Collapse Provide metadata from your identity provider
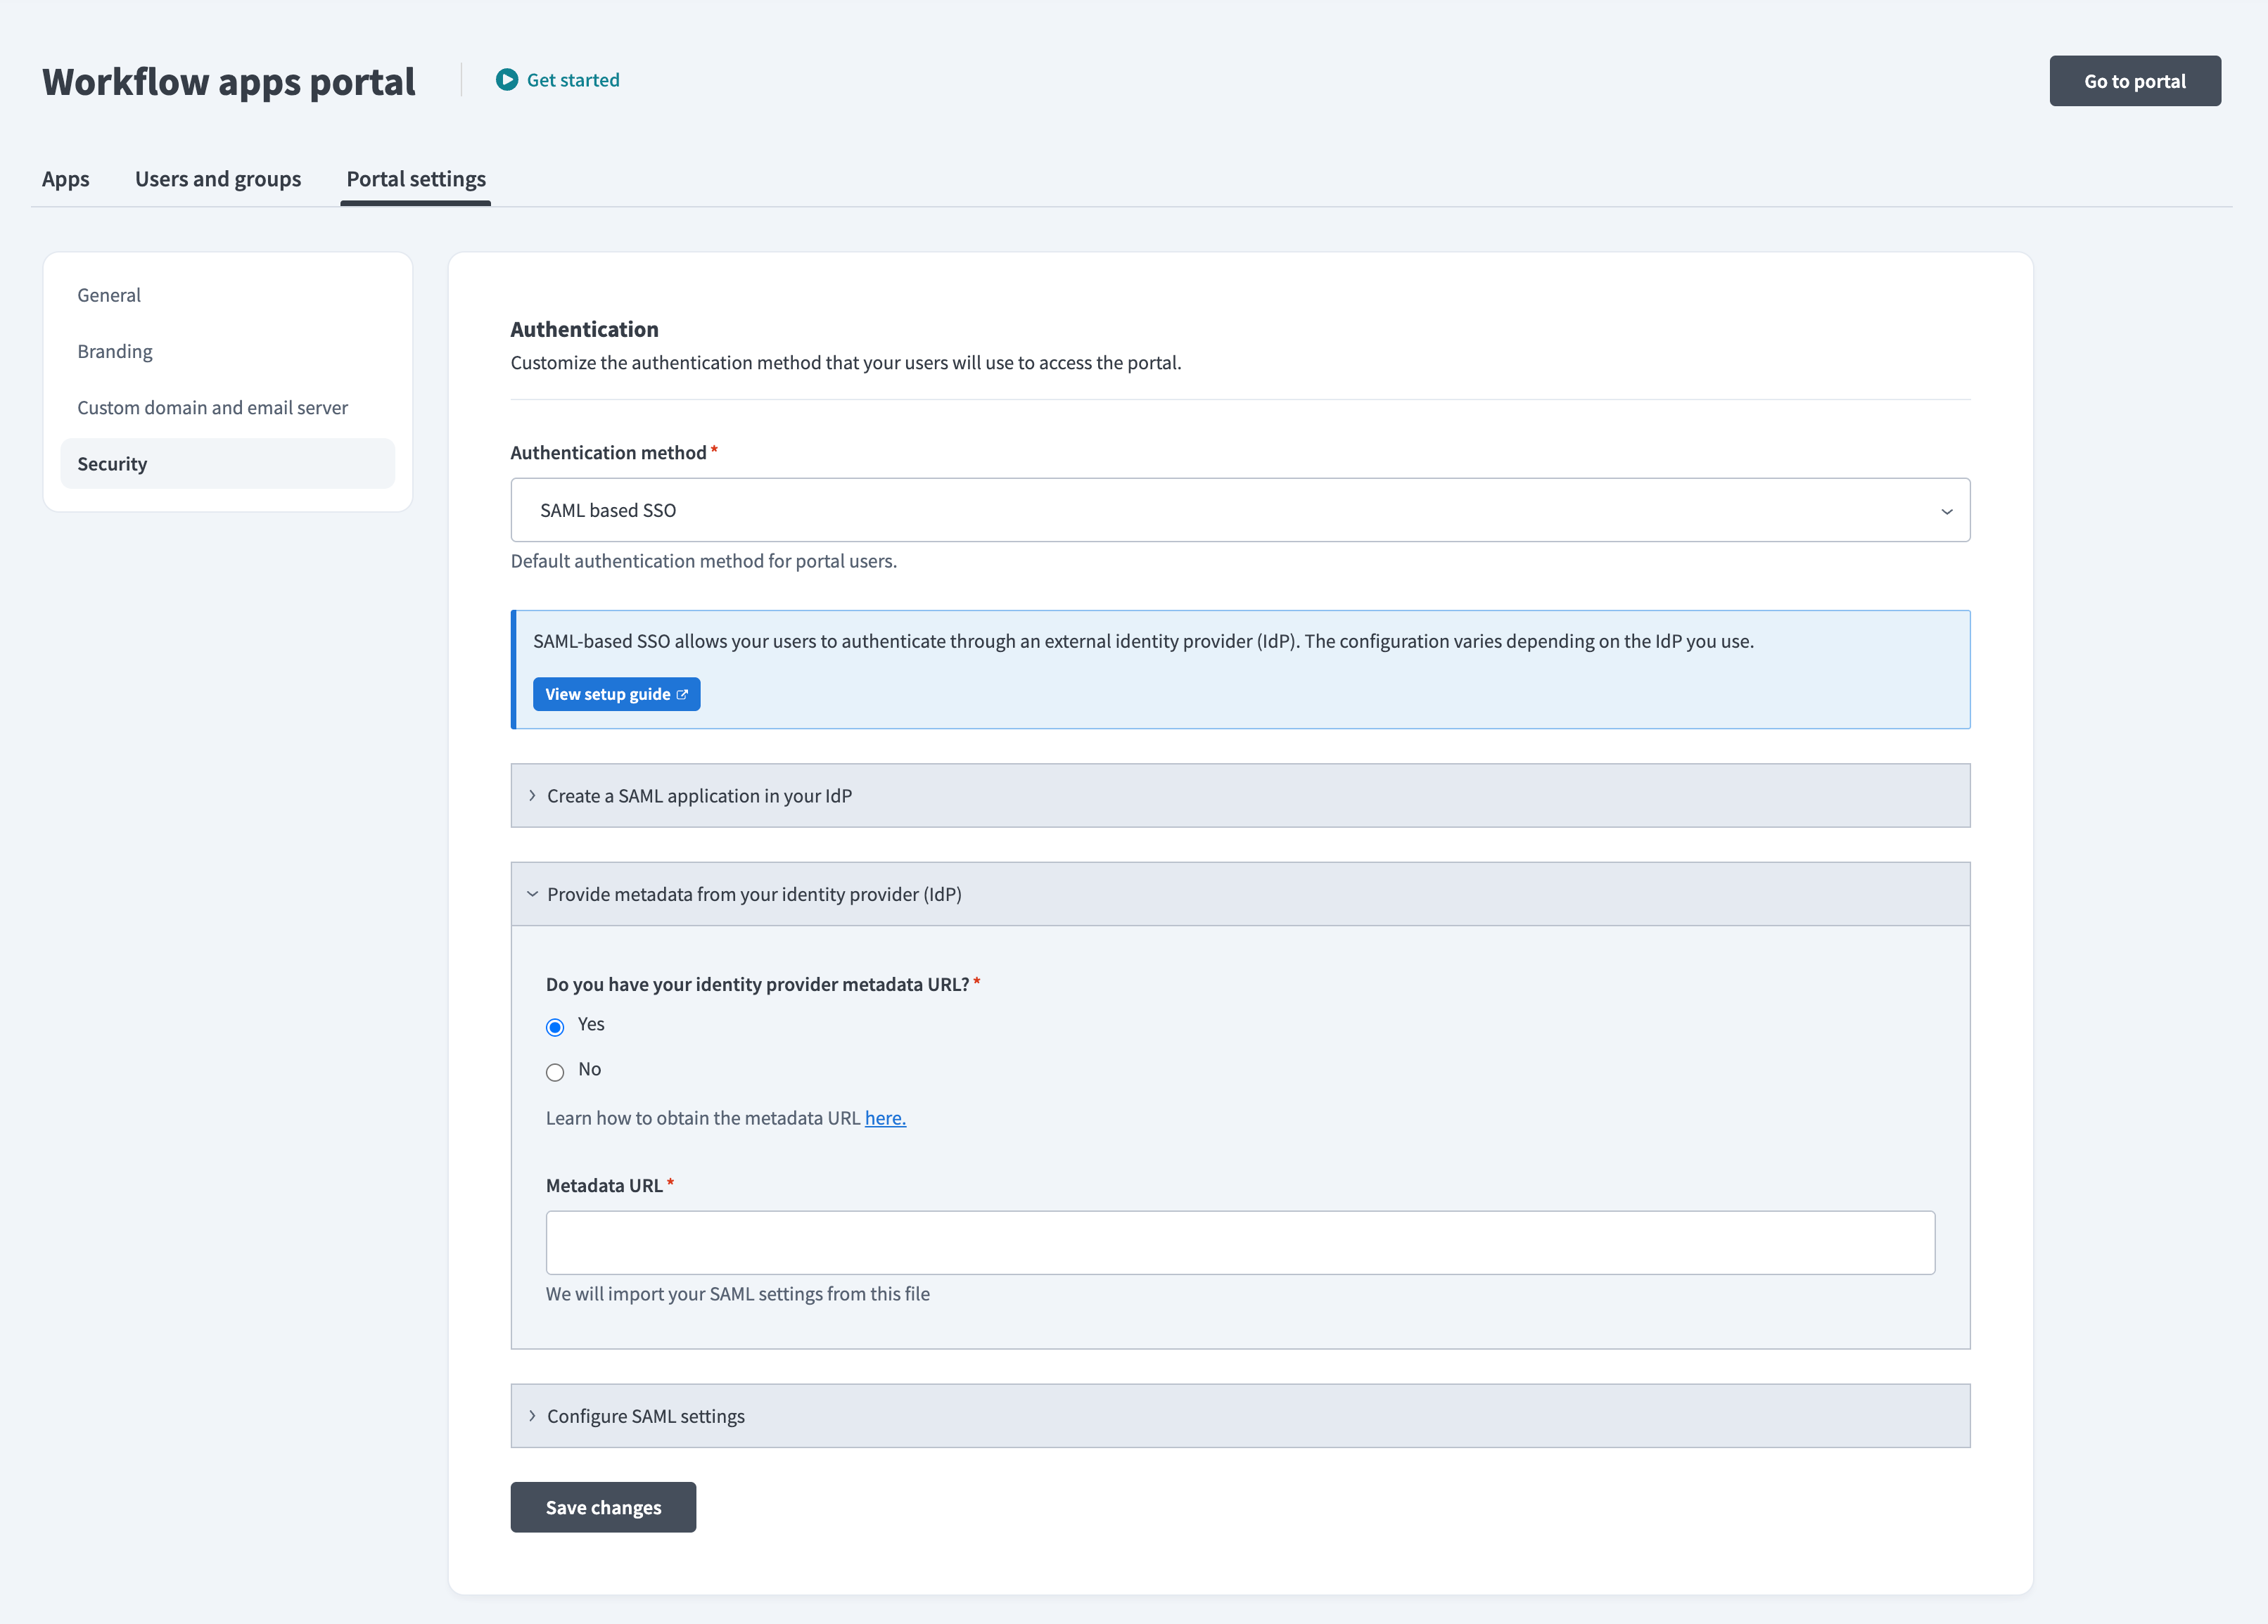The image size is (2268, 1624). pos(1240,894)
